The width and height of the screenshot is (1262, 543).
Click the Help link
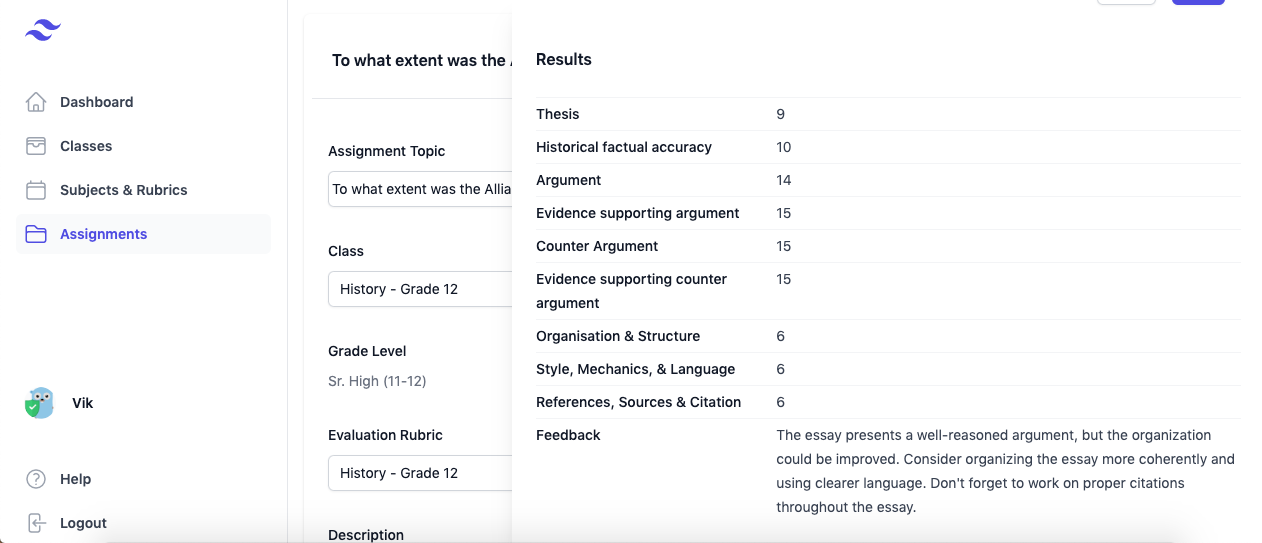(x=75, y=479)
